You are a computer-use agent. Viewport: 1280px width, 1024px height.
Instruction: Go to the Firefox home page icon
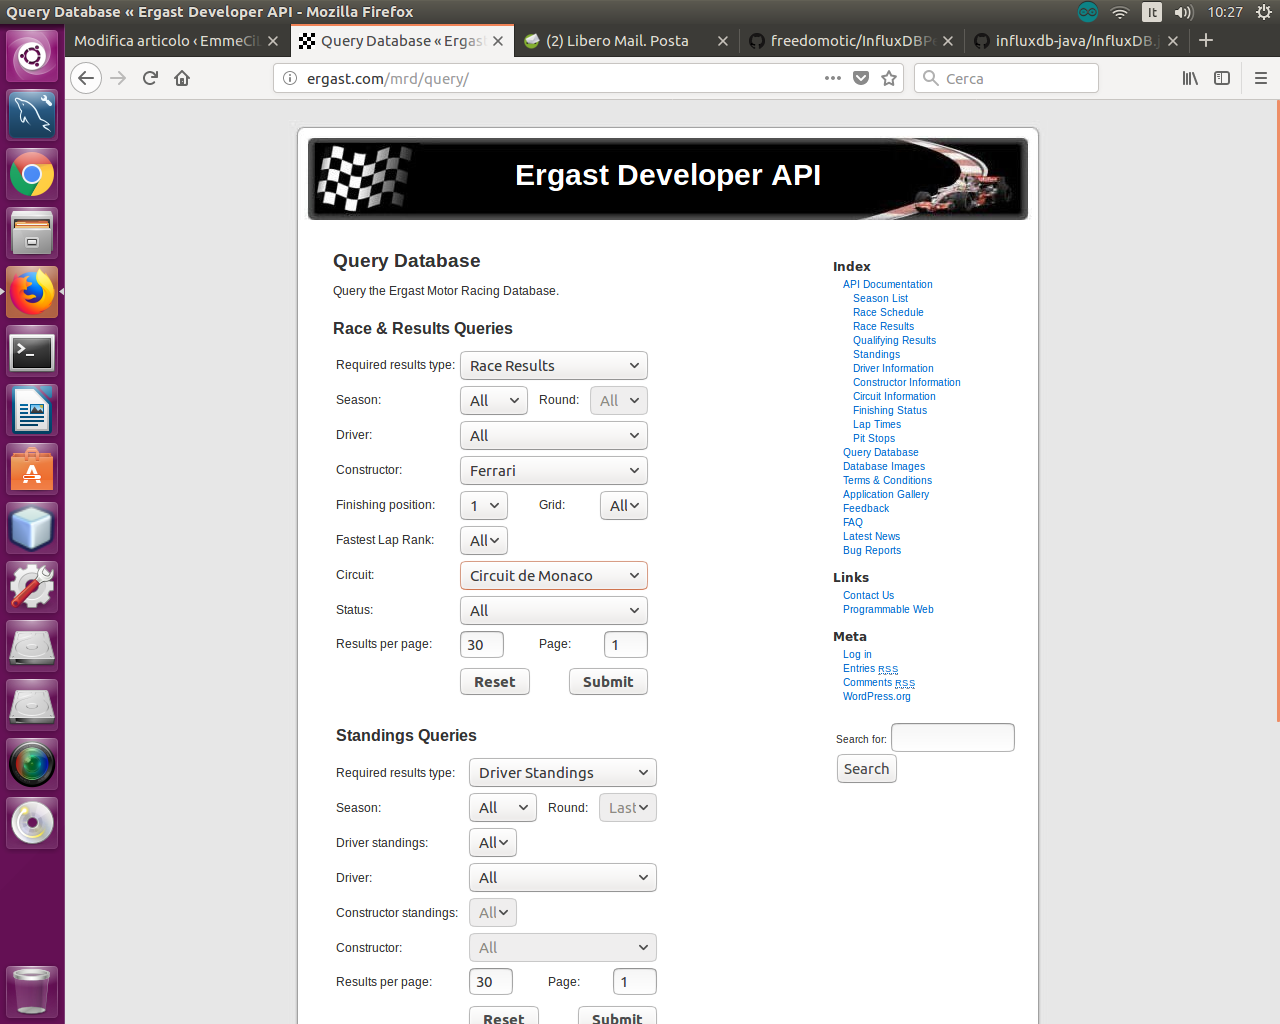pos(182,78)
